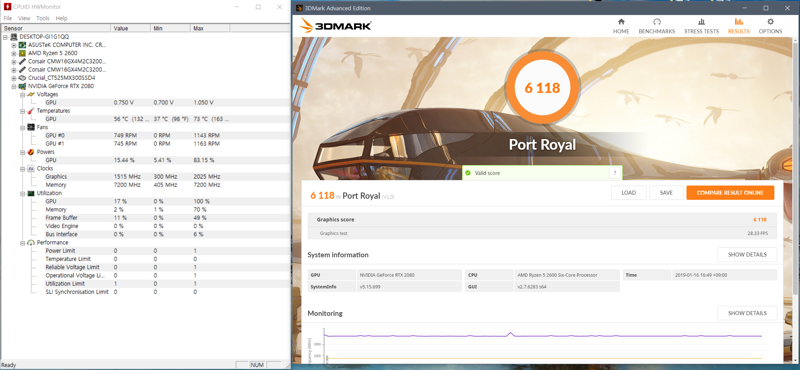Click the question mark beside Valid score
Screen dimensions: 800x370
tap(615, 173)
